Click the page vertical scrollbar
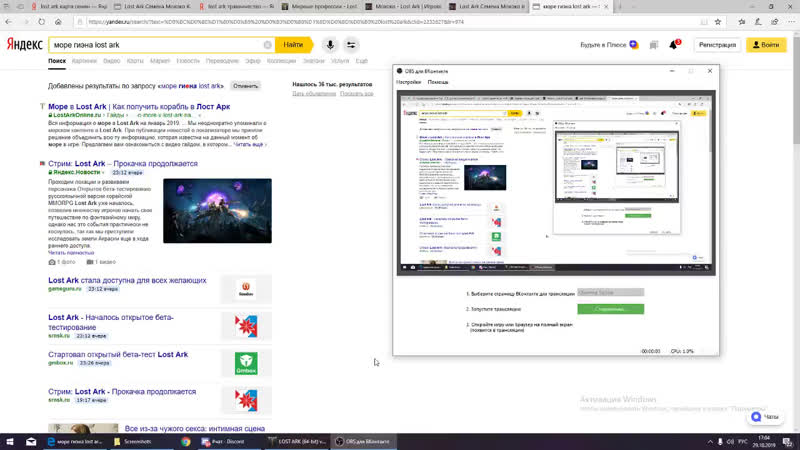This screenshot has height=450, width=800. point(796,230)
